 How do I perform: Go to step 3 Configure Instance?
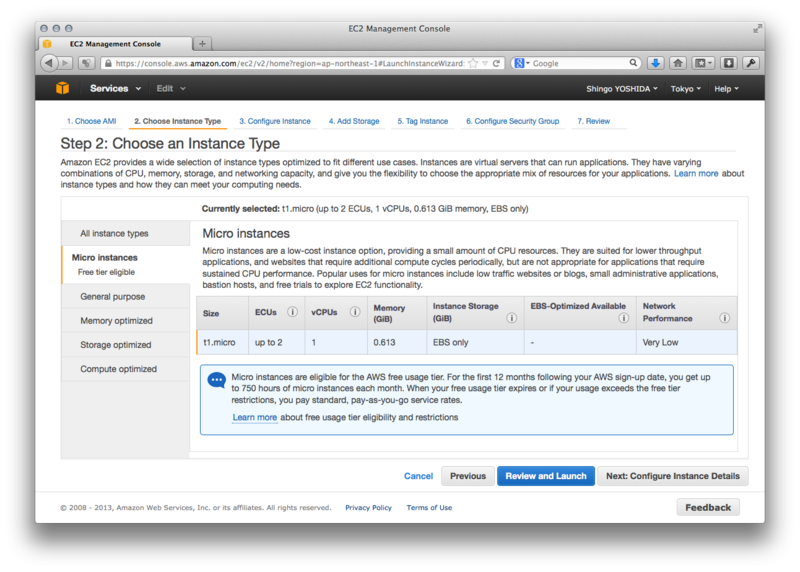275,121
